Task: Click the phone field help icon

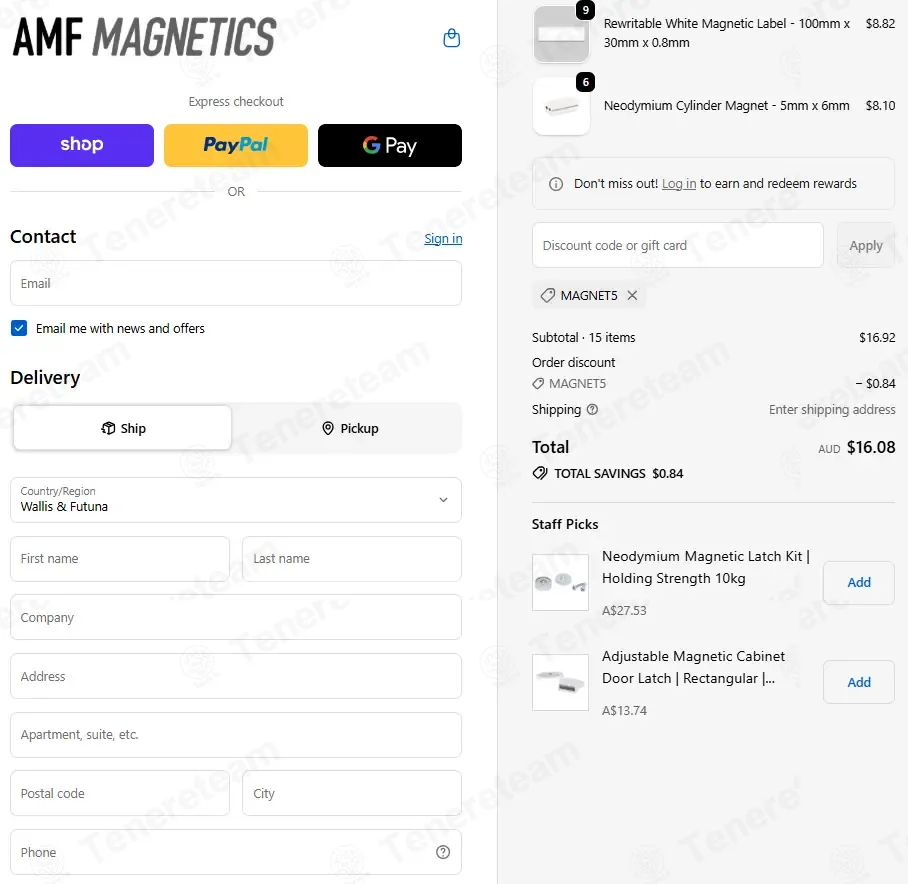Action: [443, 852]
